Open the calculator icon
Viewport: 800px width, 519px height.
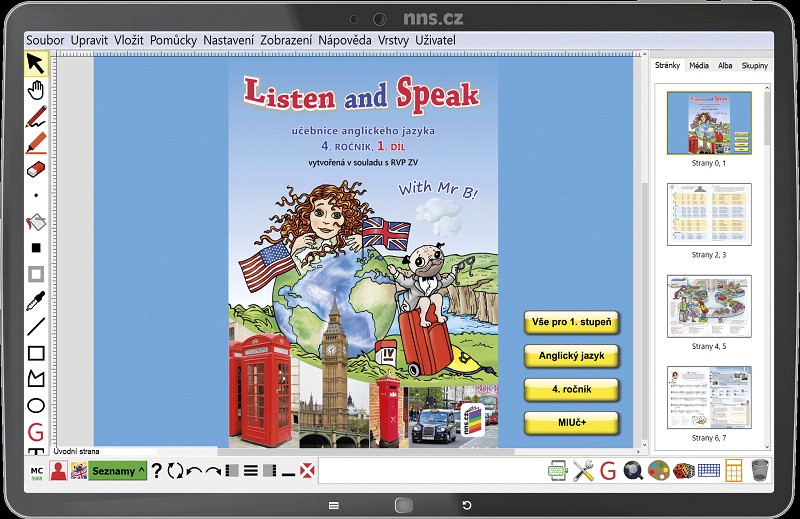[x=733, y=471]
